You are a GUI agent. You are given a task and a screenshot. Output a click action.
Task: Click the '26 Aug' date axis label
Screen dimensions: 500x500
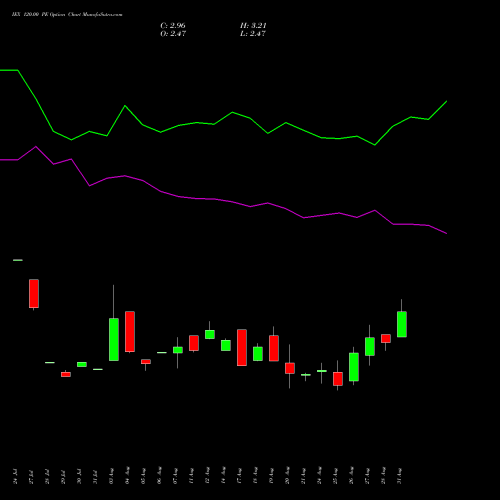(351, 476)
